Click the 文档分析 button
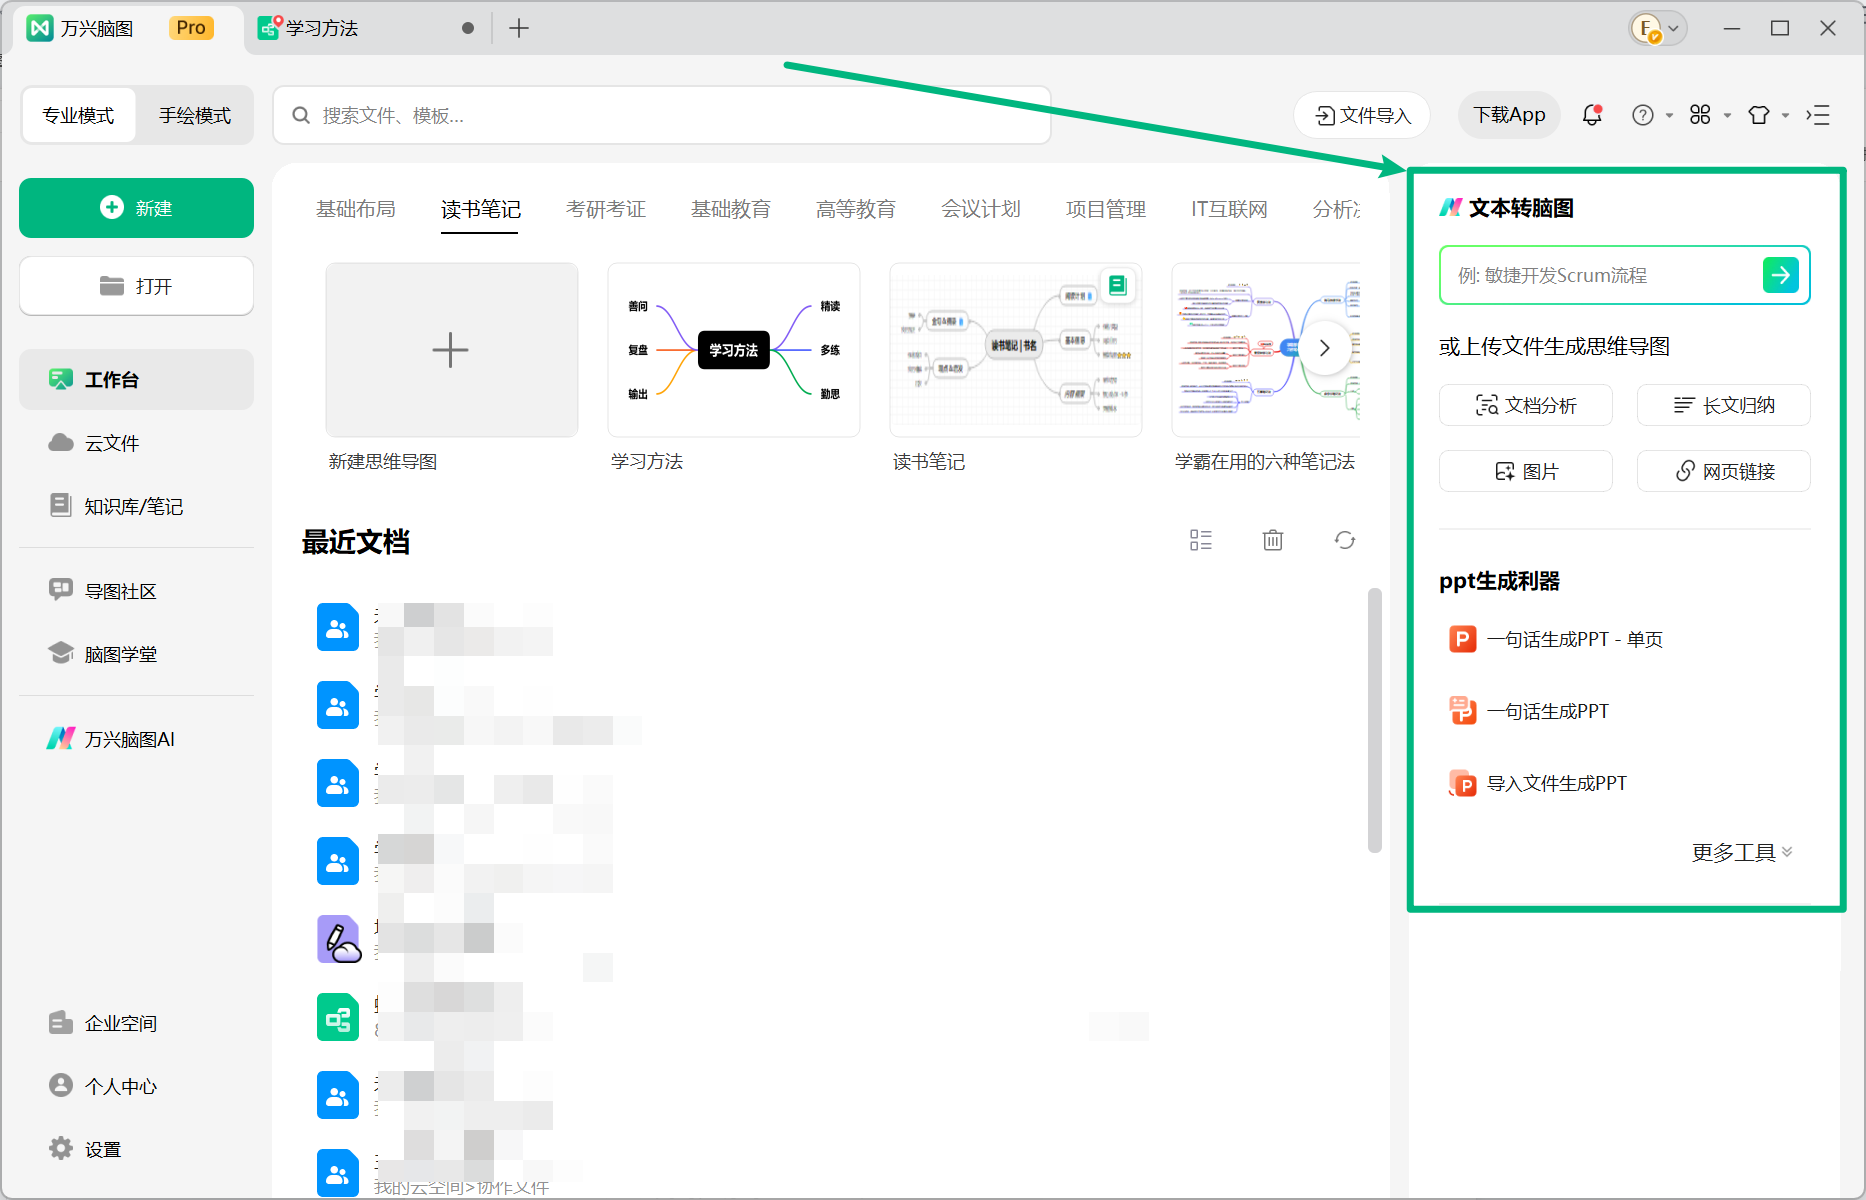1866x1200 pixels. [x=1526, y=405]
